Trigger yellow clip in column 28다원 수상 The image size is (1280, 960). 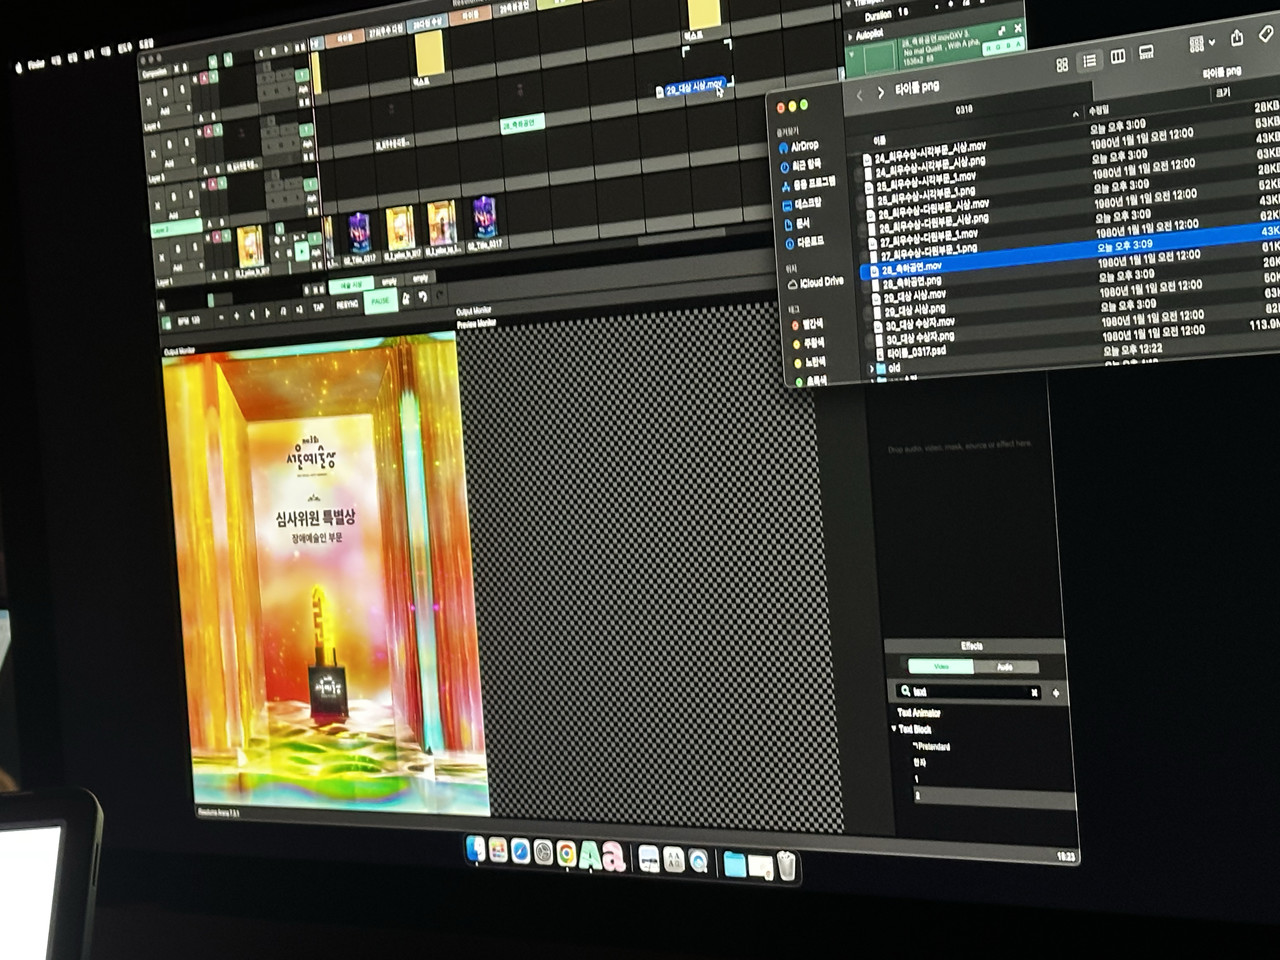[x=429, y=53]
